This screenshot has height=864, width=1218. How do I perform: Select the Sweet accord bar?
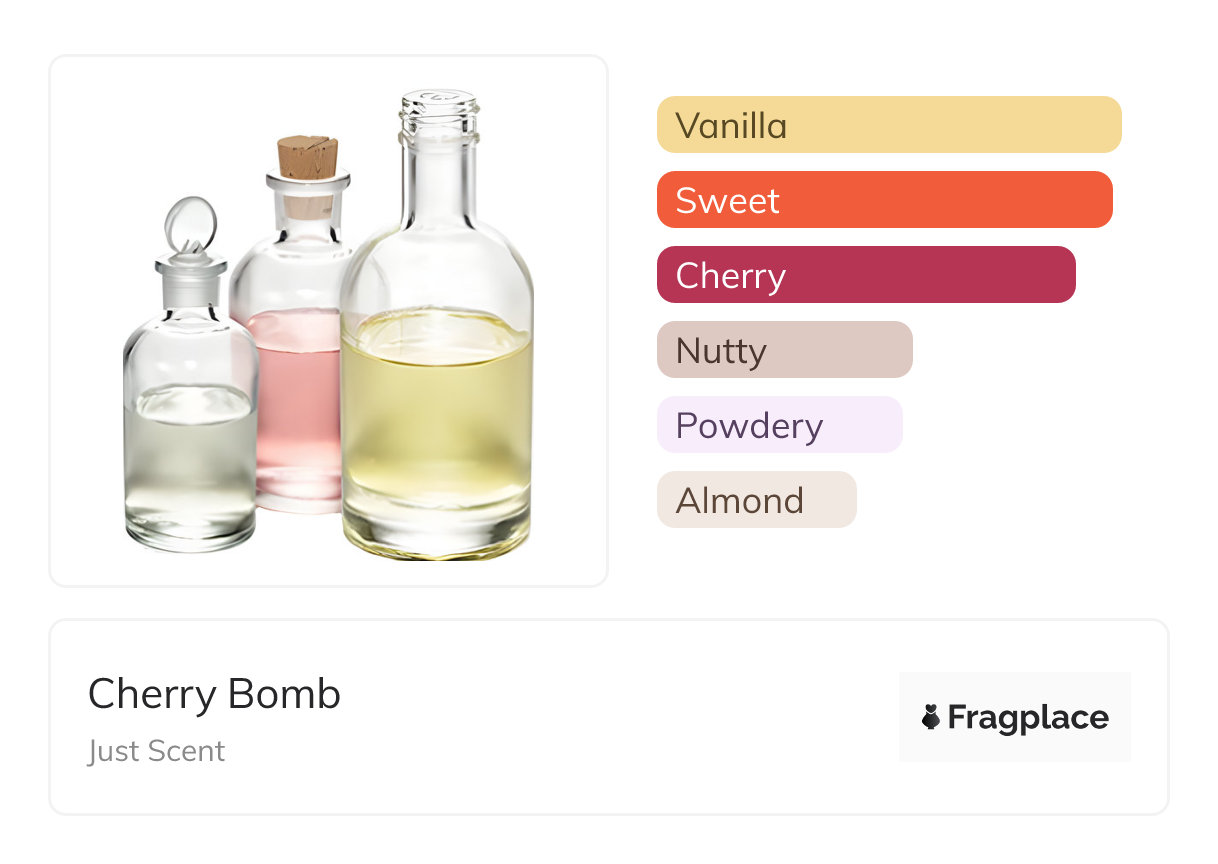pos(884,200)
